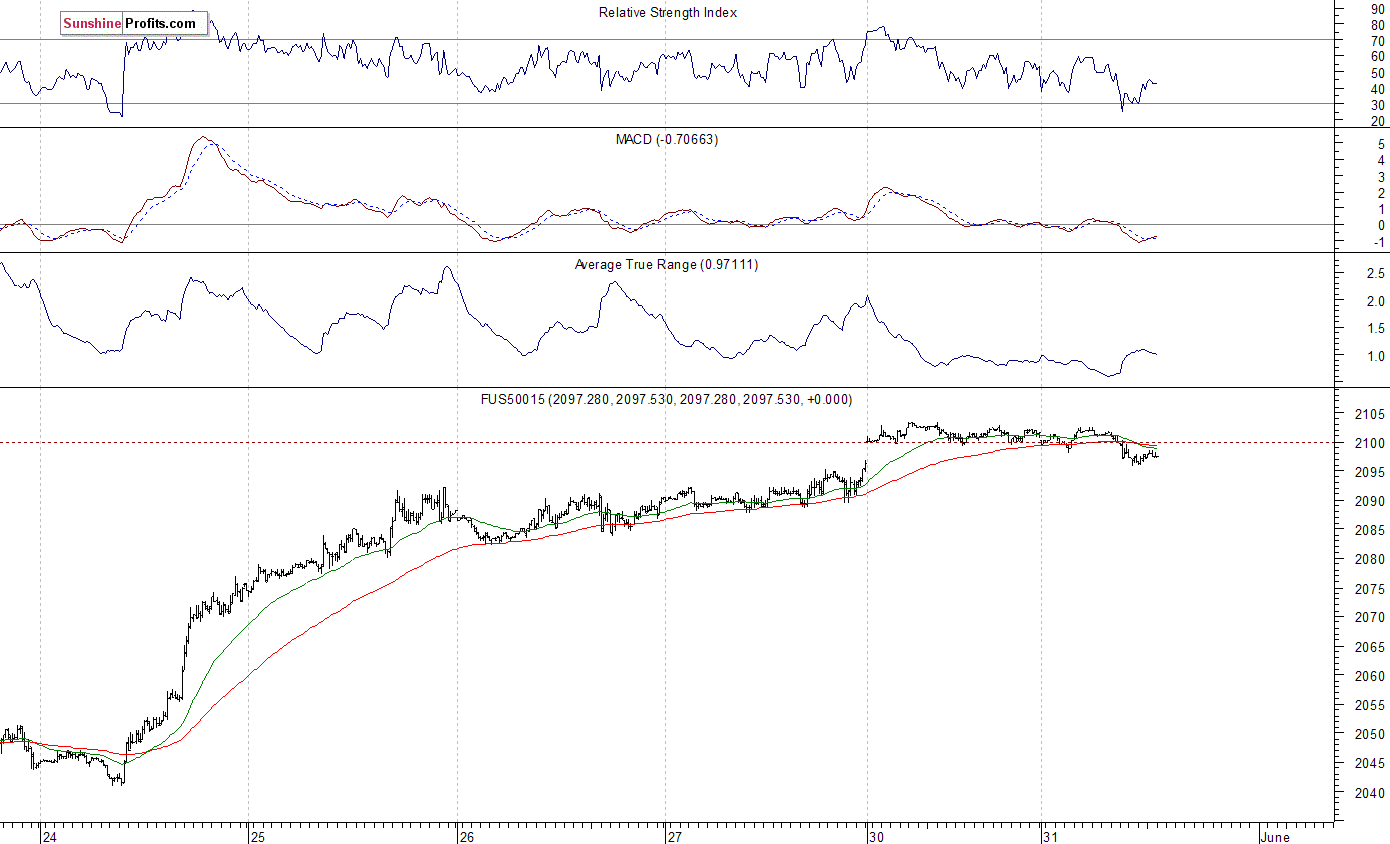Click the MACD axis value -1
The image size is (1390, 844).
click(1379, 242)
